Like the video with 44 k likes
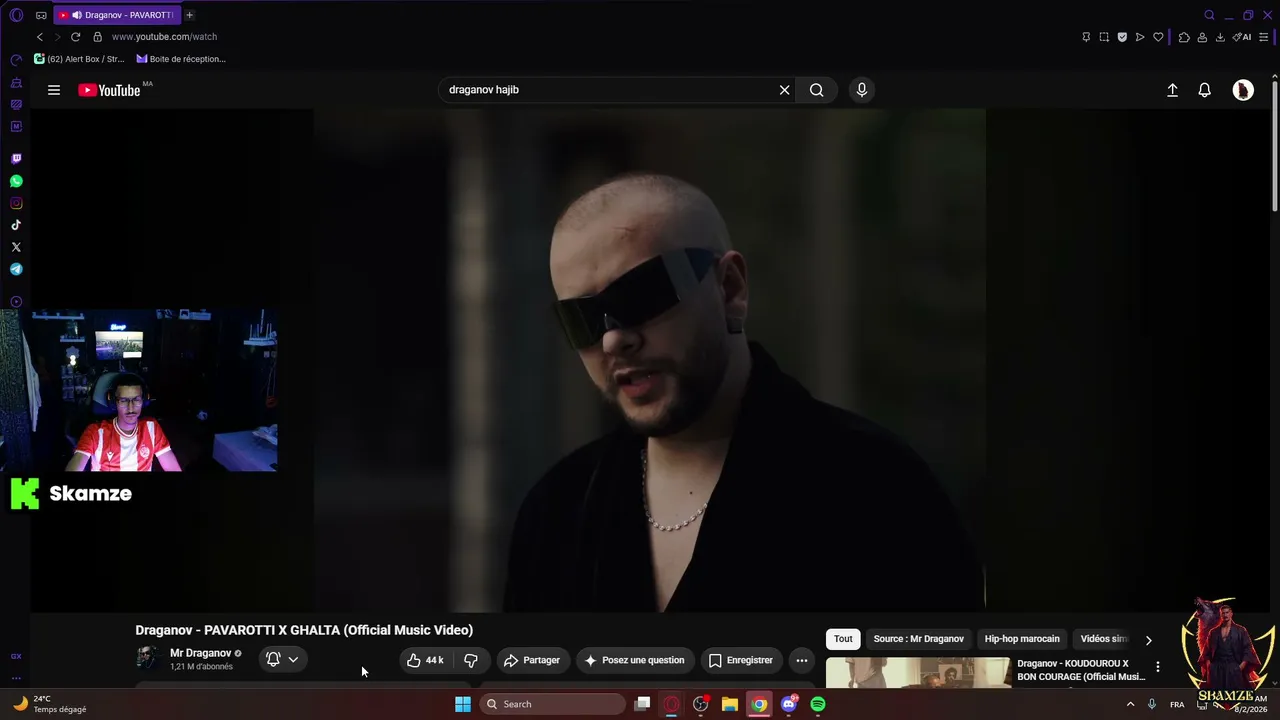1280x720 pixels. click(424, 660)
